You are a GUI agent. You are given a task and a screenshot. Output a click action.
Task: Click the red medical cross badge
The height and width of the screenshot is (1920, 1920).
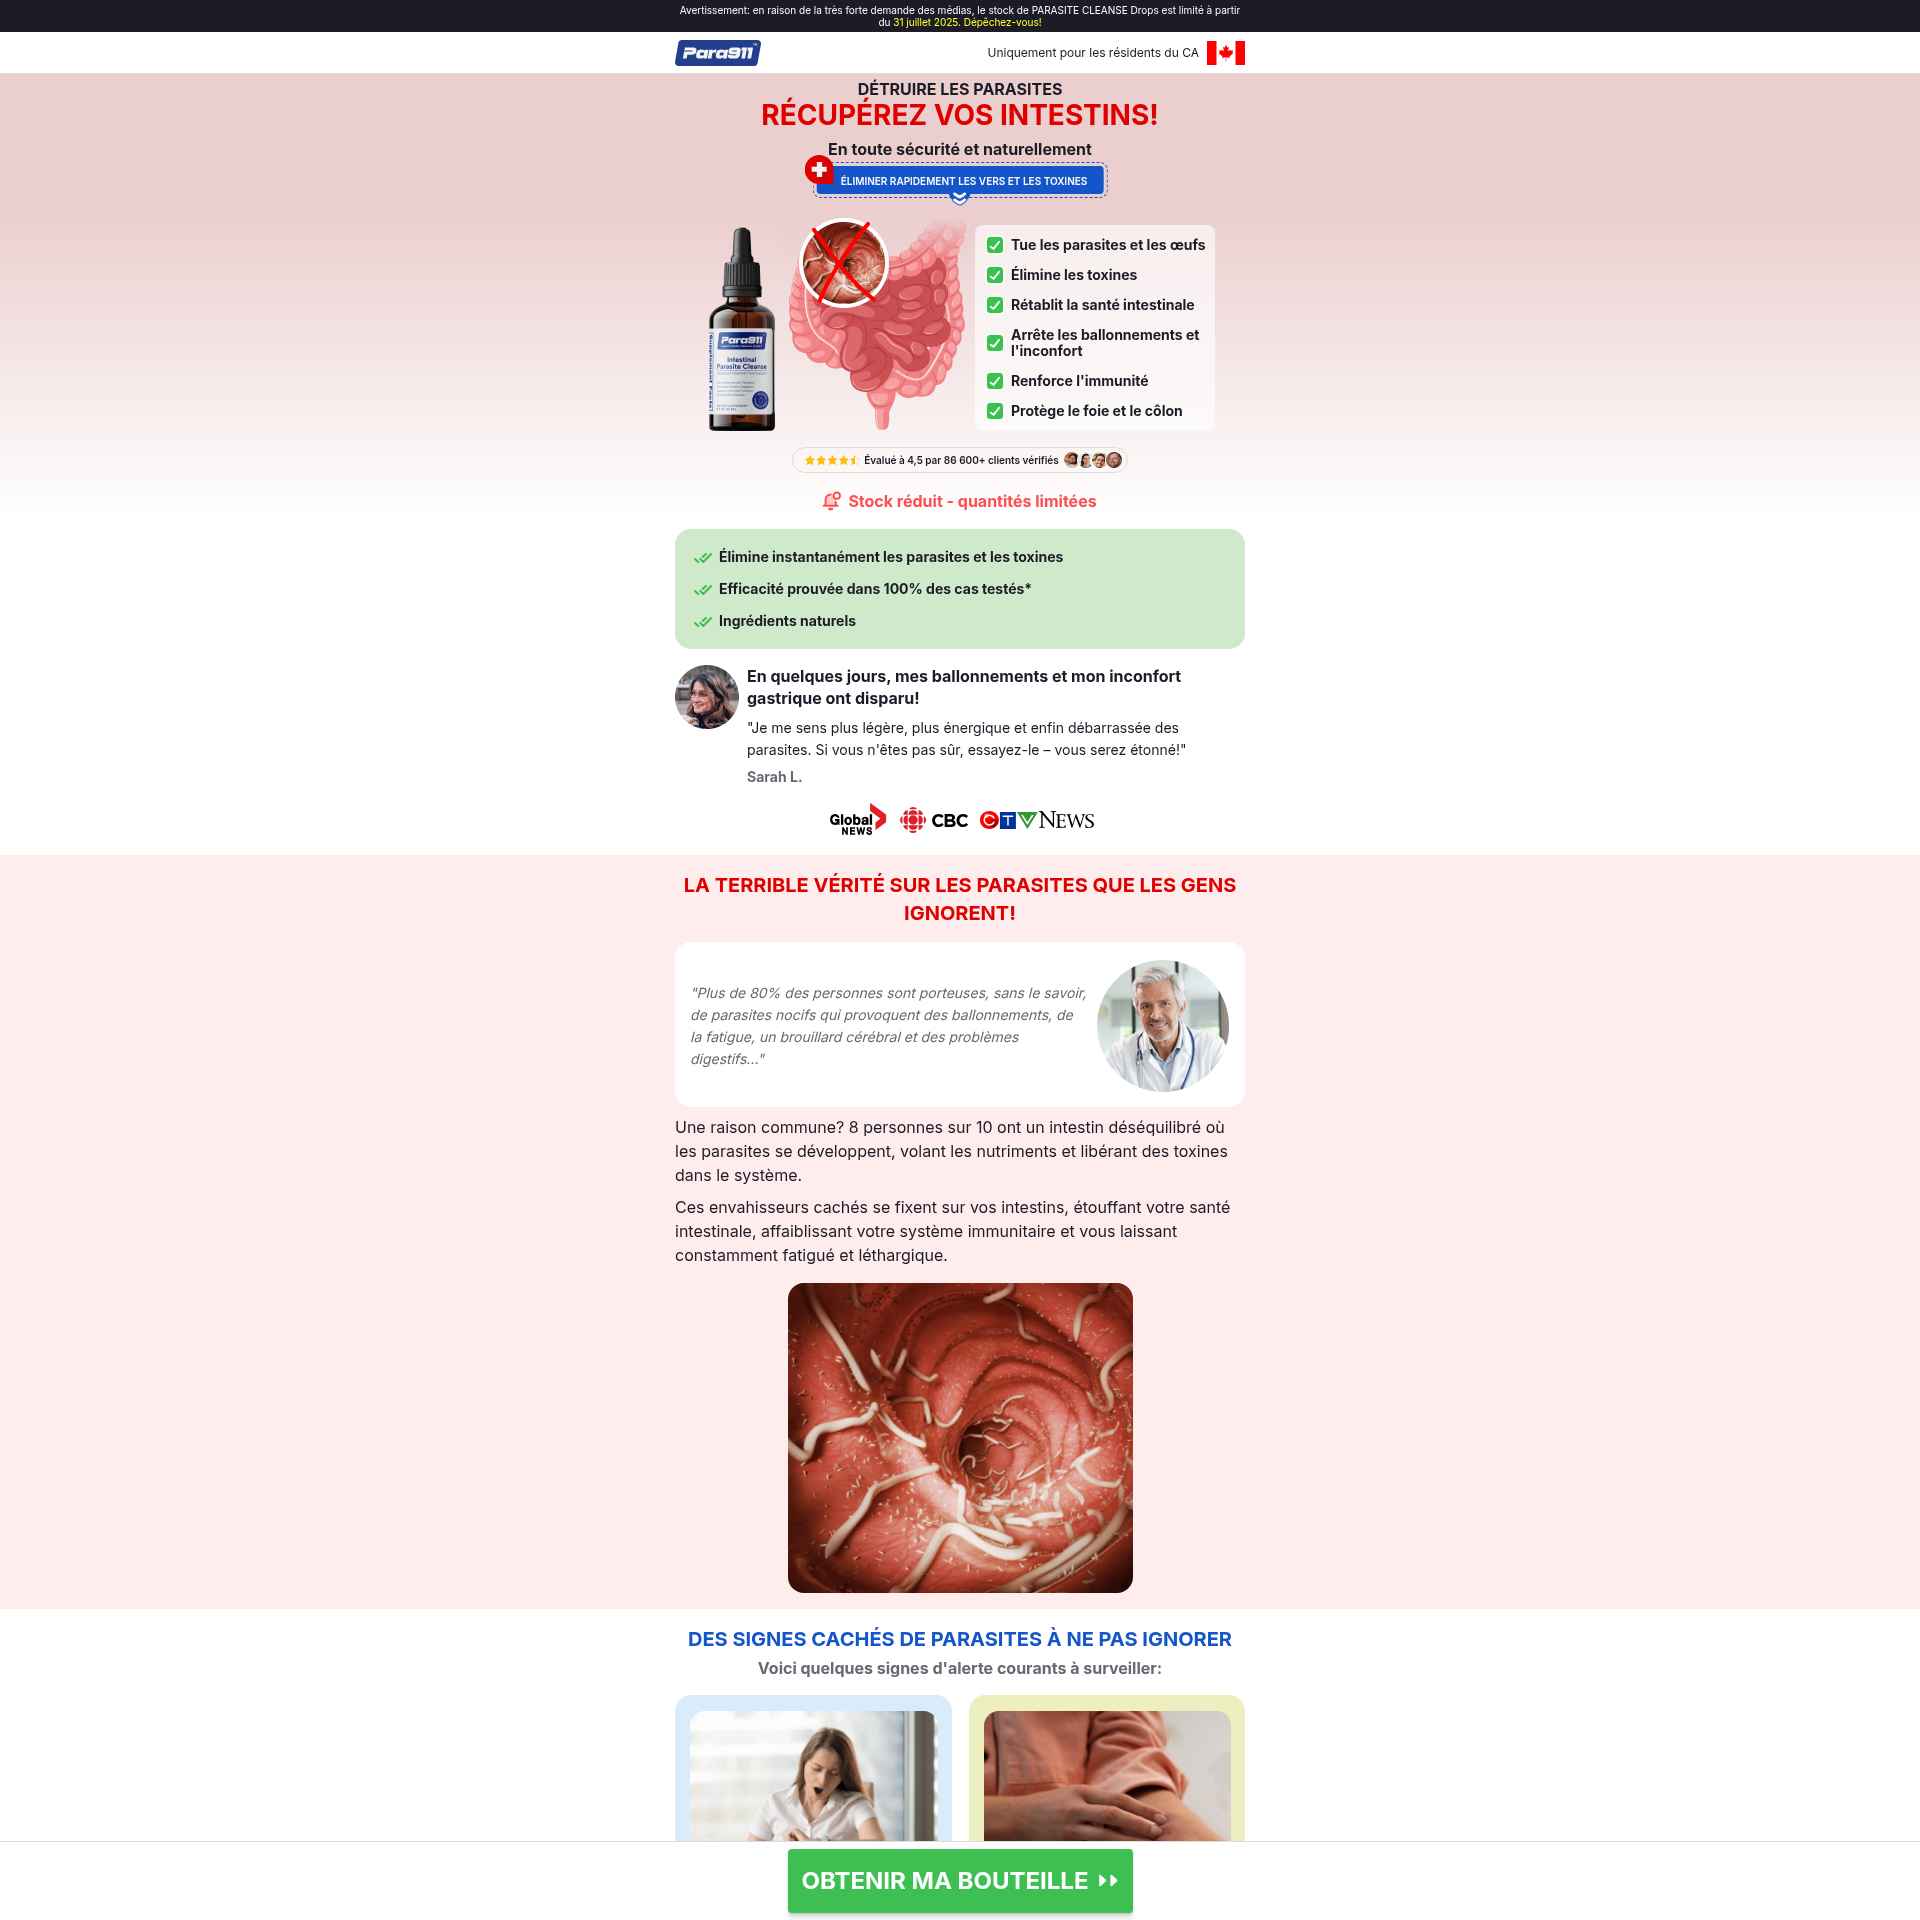coord(819,169)
